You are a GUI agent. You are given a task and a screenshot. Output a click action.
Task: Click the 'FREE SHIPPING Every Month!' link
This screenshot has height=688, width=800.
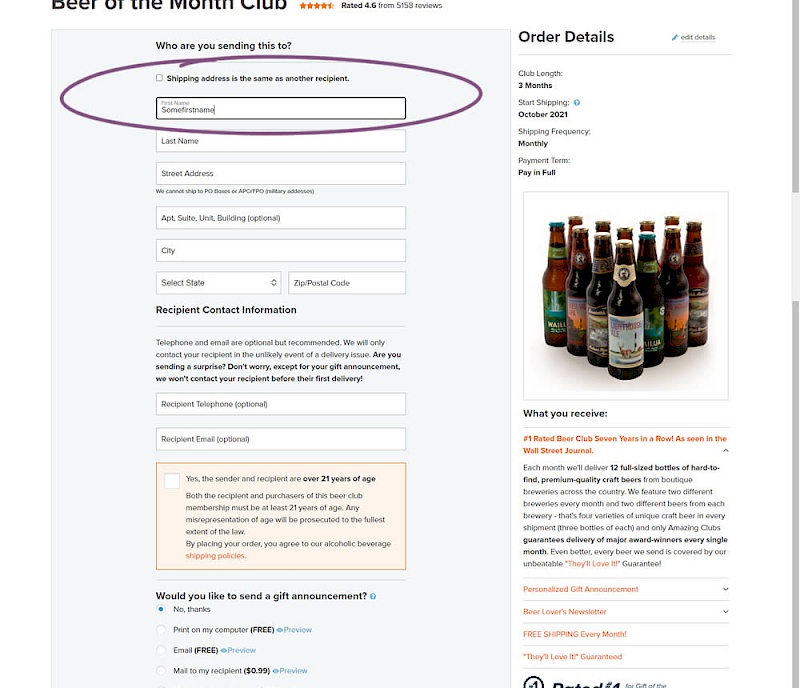[x=575, y=634]
